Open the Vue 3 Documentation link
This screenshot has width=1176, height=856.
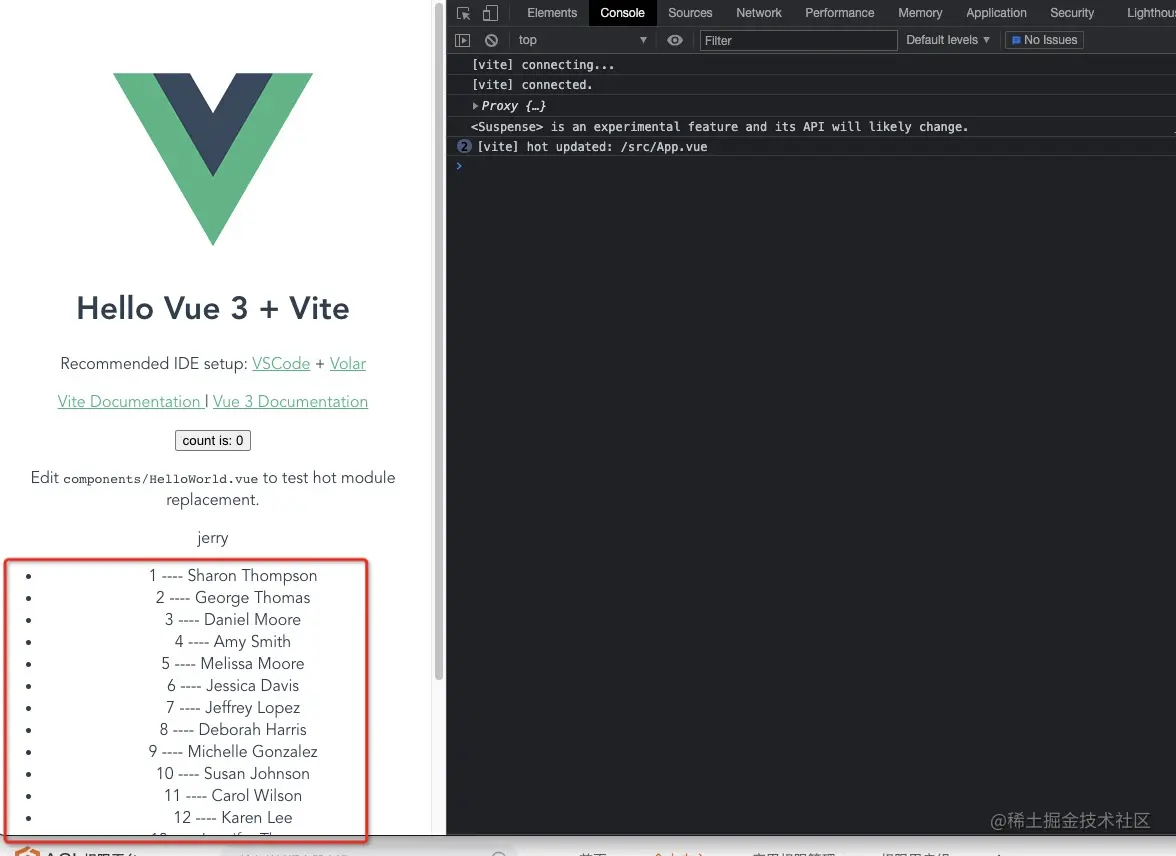coord(290,402)
